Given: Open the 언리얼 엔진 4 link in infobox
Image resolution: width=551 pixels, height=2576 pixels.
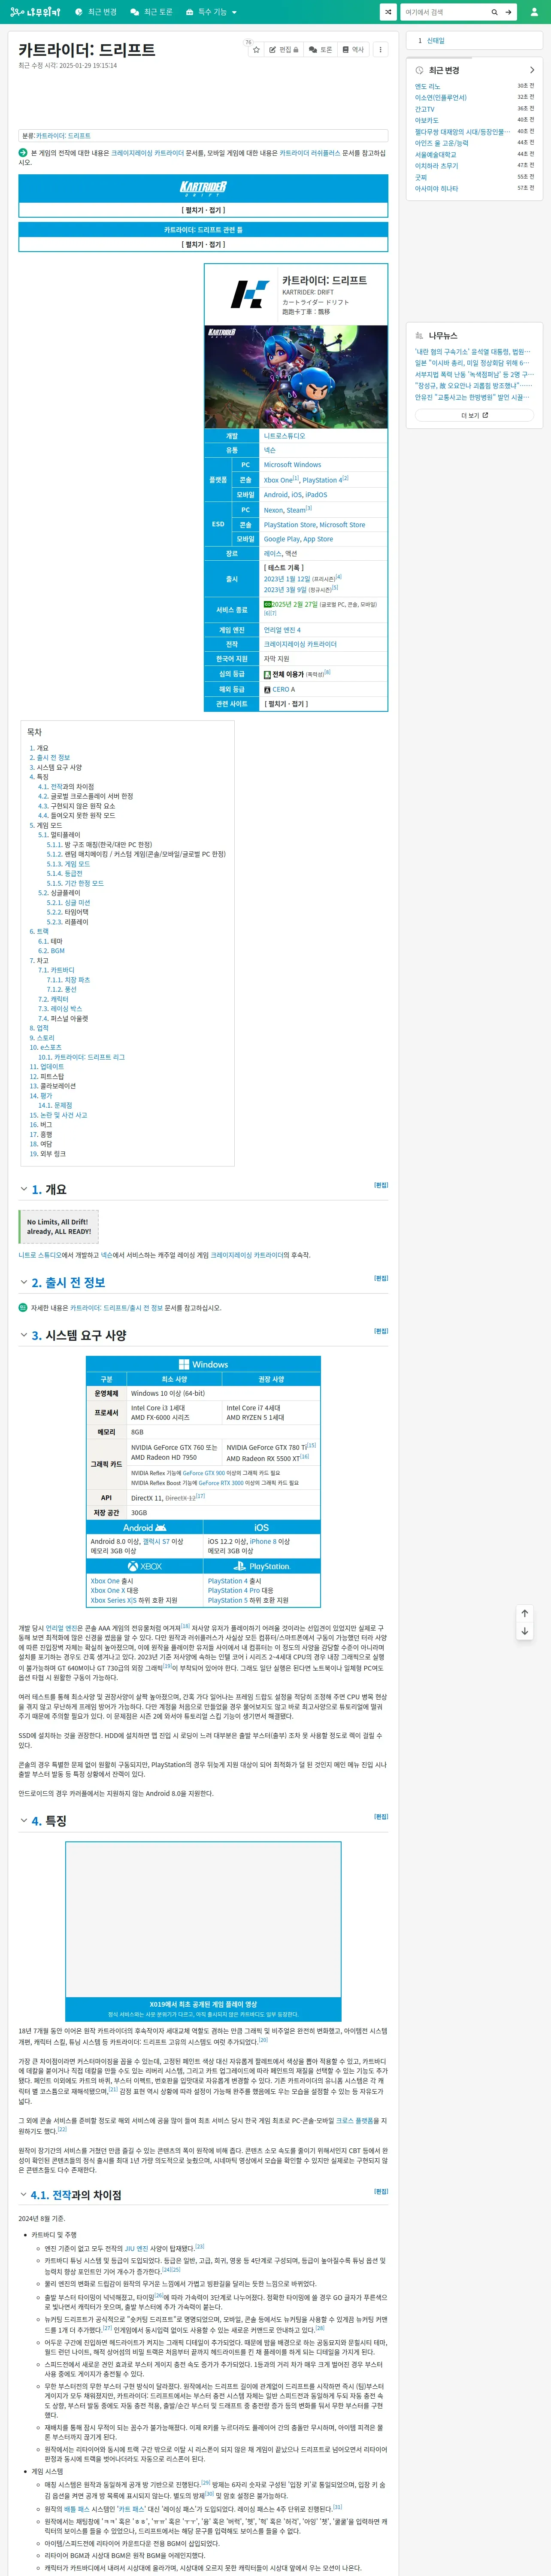Looking at the screenshot, I should [282, 630].
